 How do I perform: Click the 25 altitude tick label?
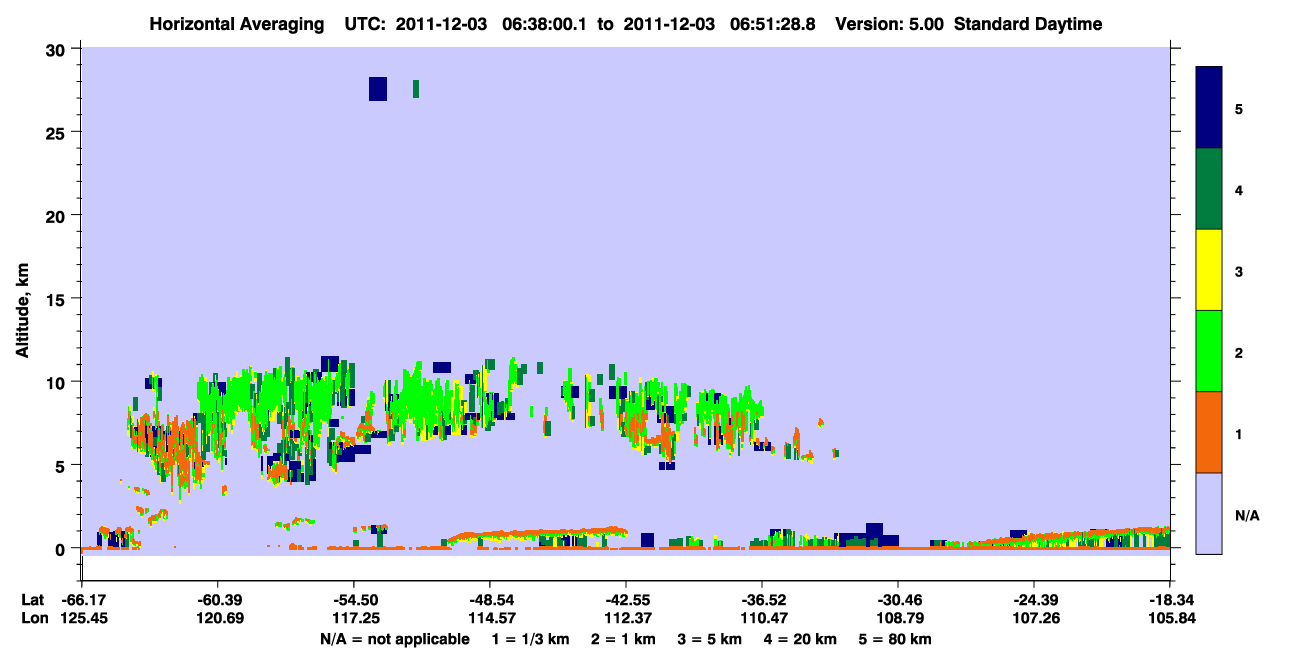(x=57, y=132)
